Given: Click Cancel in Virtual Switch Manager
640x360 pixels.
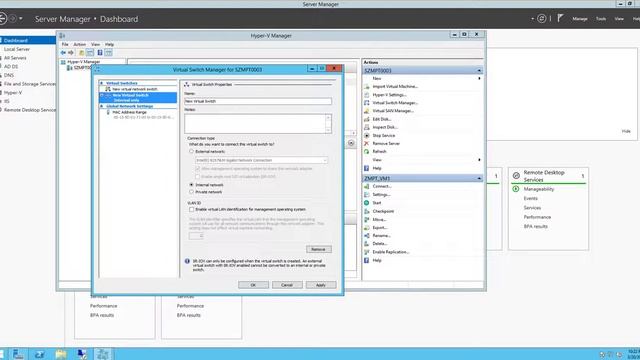Looking at the screenshot, I should pyautogui.click(x=287, y=285).
